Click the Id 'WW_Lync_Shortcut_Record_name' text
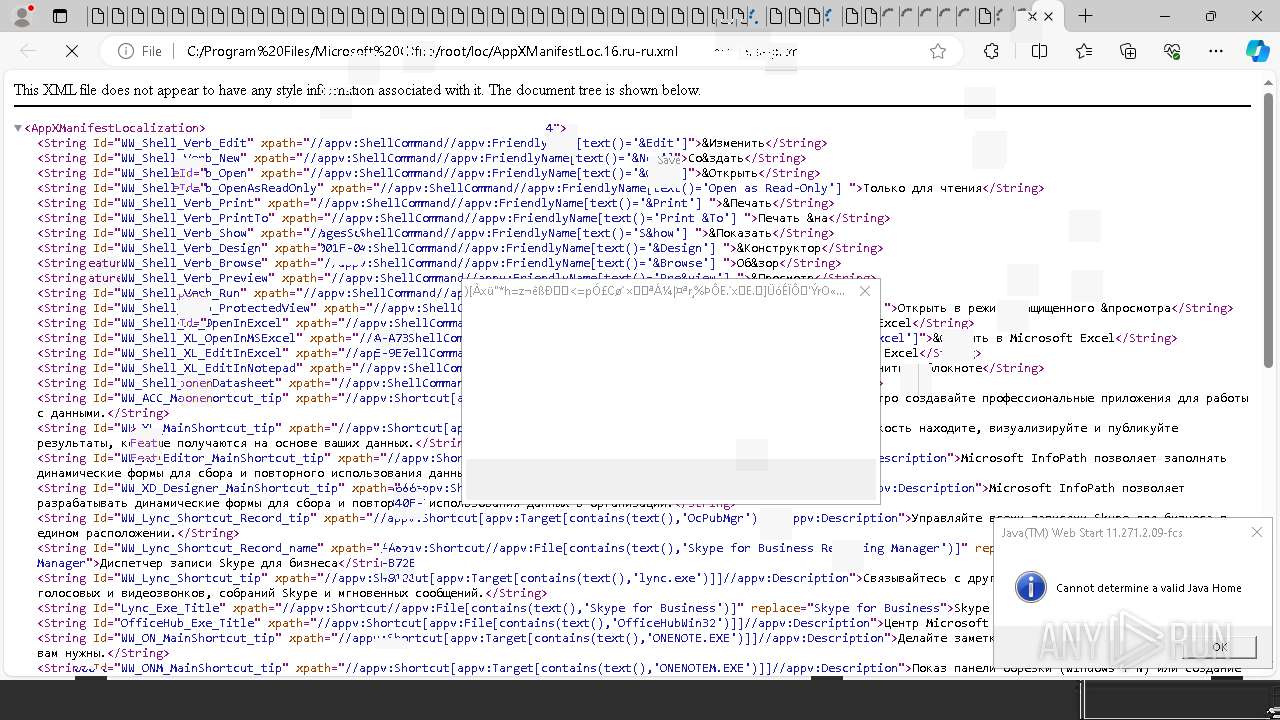 tap(219, 548)
